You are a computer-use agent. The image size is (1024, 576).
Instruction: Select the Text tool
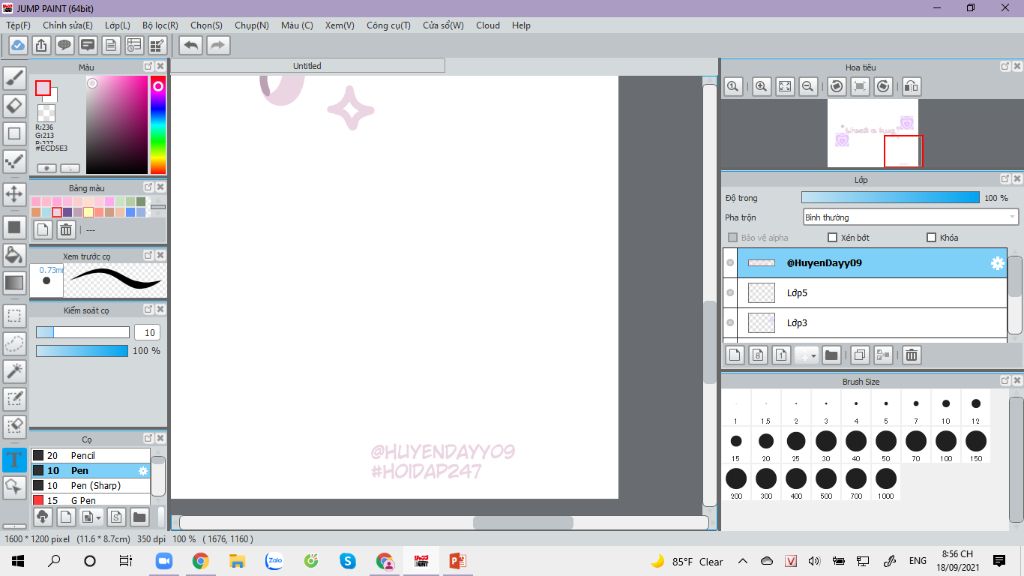click(x=14, y=459)
